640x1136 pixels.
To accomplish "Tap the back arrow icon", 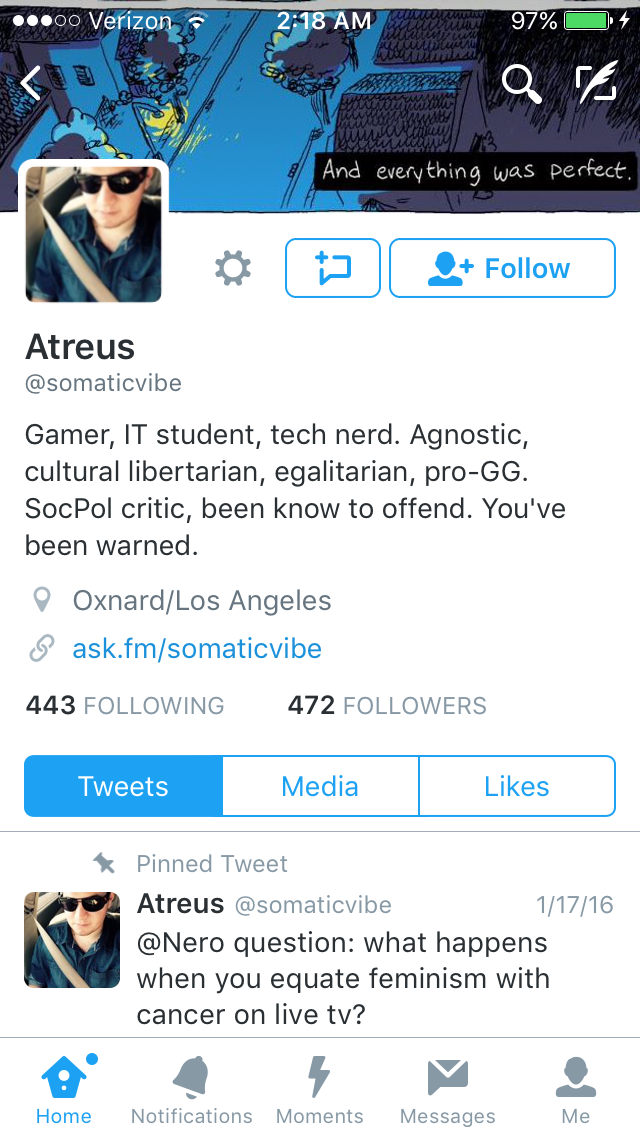I will coord(31,82).
